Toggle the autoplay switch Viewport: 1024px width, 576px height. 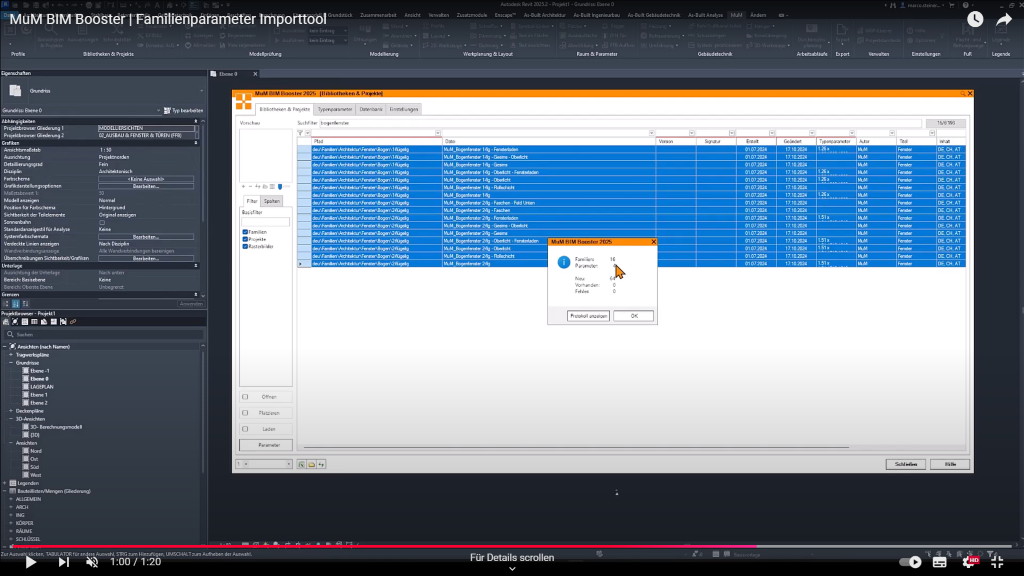pos(910,562)
